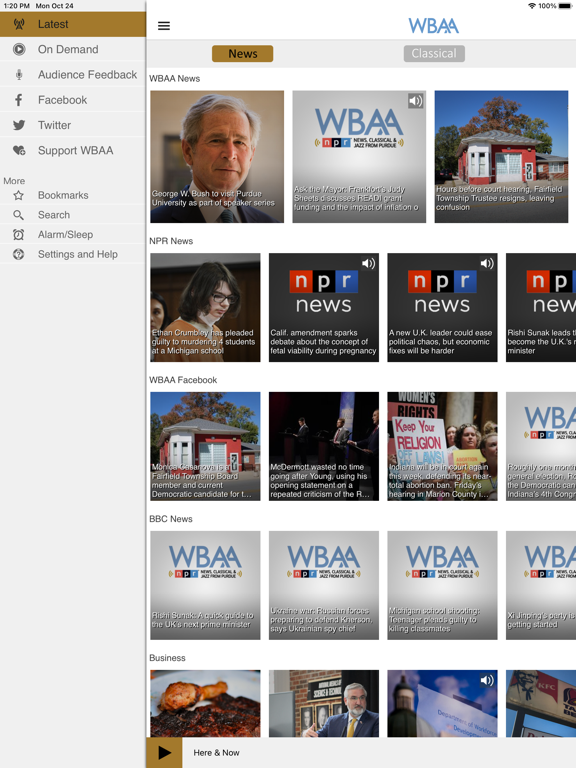Screen dimensions: 576x768
Task: Open Rishi Sunak quick guide BBC story
Action: pos(205,585)
